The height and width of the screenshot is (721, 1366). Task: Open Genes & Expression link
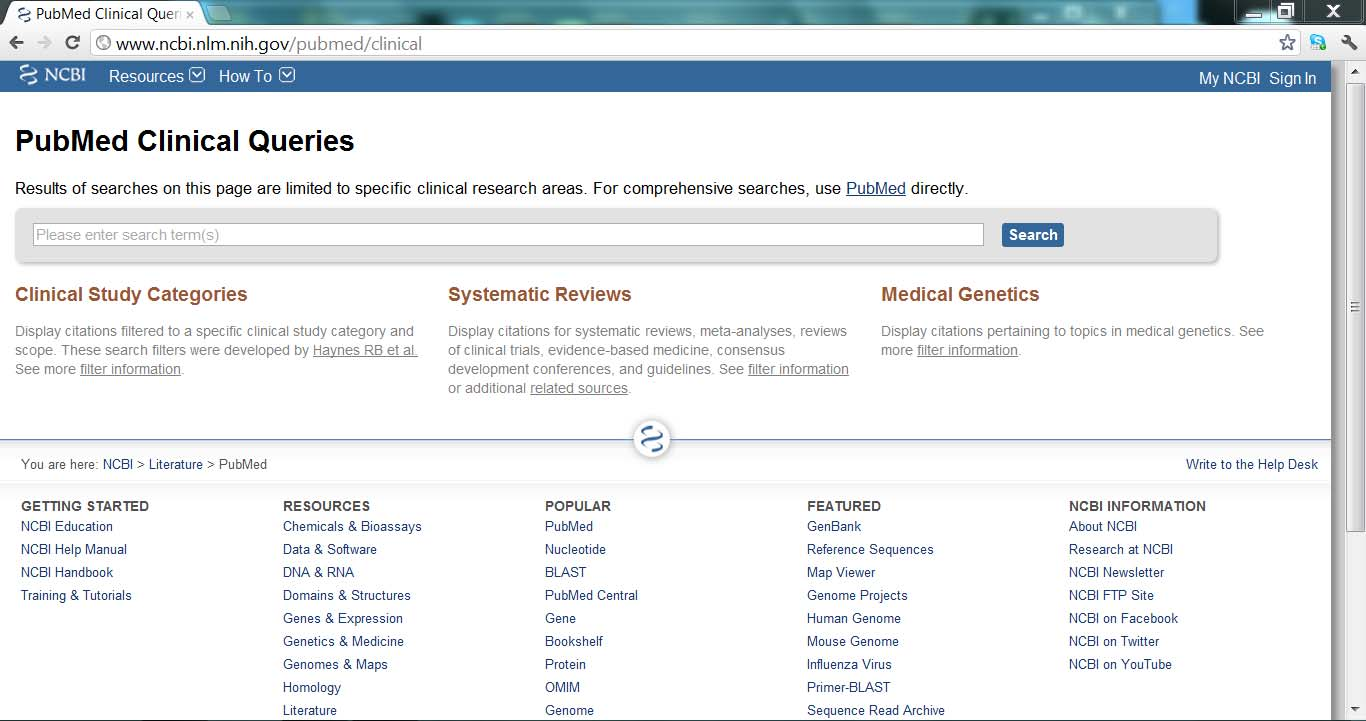[343, 618]
